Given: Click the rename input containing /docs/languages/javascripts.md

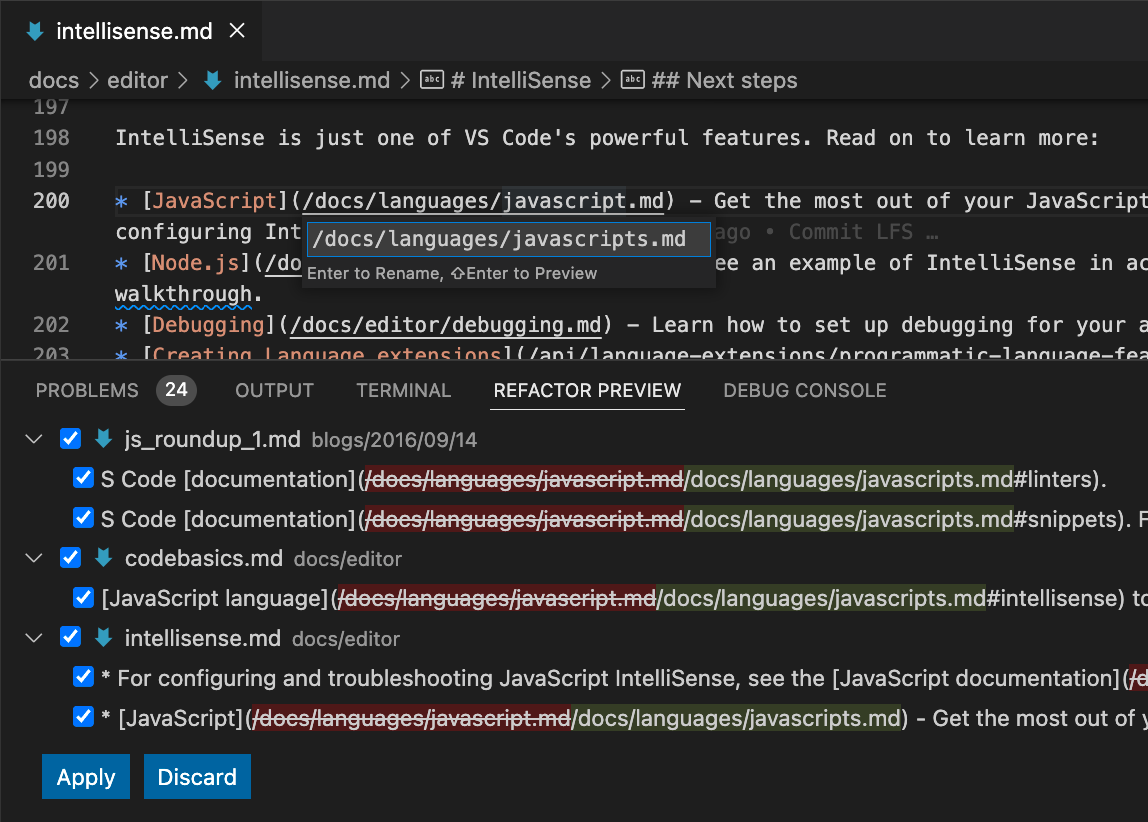Looking at the screenshot, I should coord(509,239).
